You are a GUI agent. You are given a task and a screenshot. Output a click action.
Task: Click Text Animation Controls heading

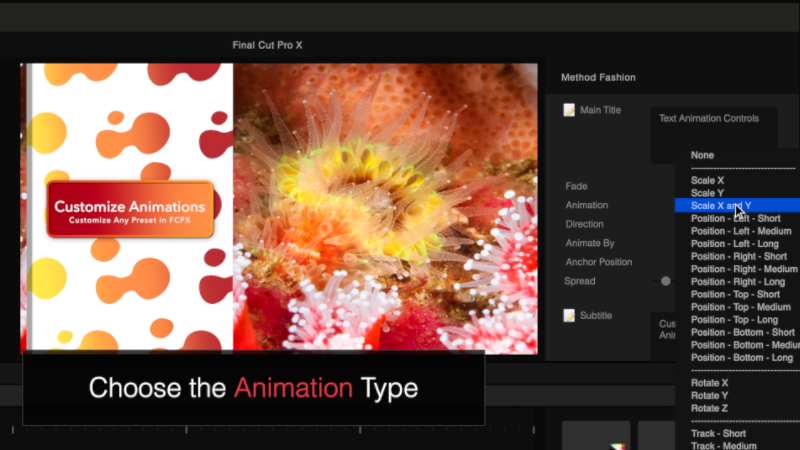[709, 118]
